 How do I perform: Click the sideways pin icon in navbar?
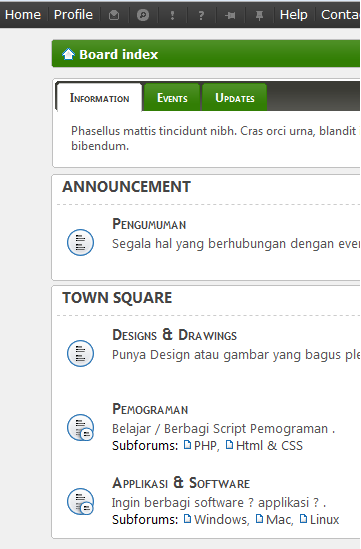(230, 15)
